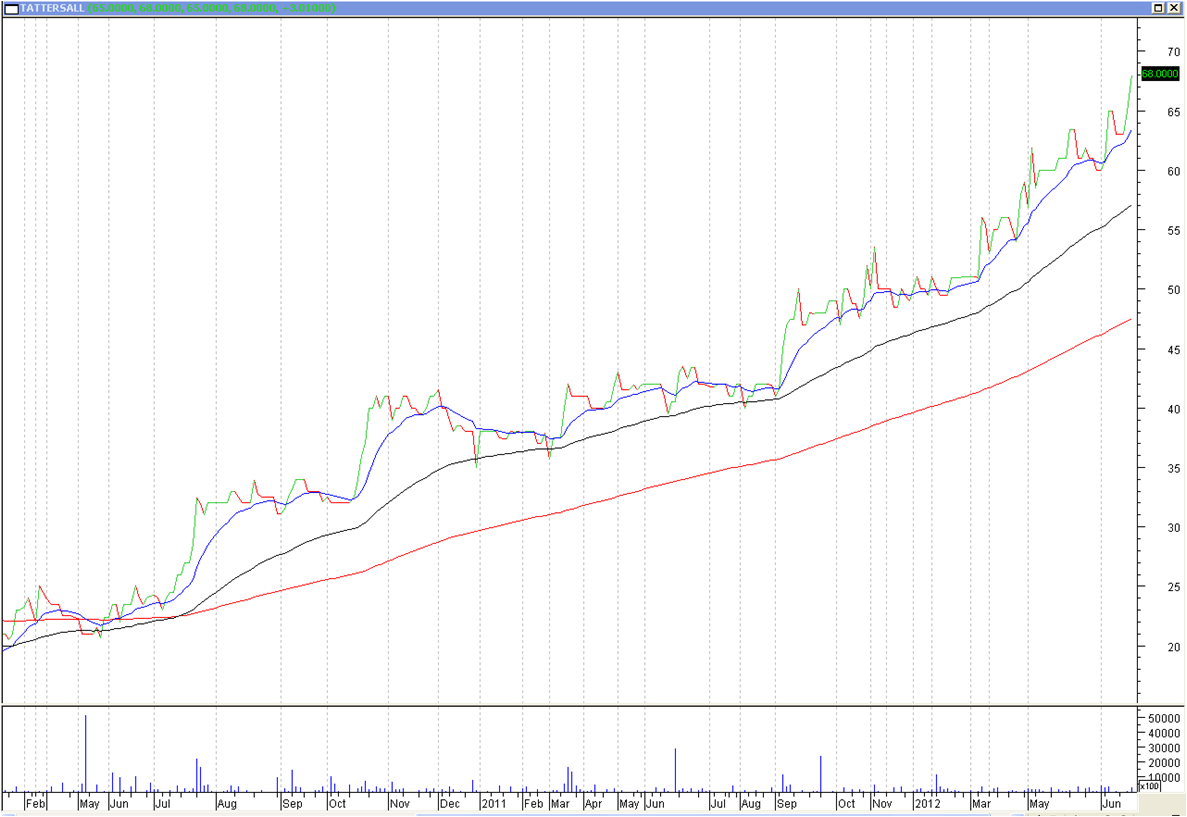Click the 25 price axis label
This screenshot has width=1187, height=817.
[1173, 587]
